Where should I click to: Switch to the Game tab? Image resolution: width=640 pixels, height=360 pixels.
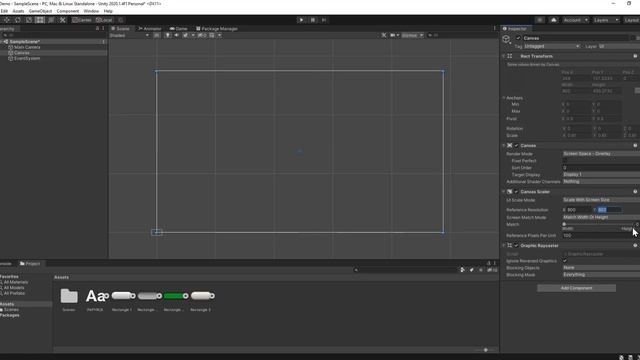pos(178,29)
